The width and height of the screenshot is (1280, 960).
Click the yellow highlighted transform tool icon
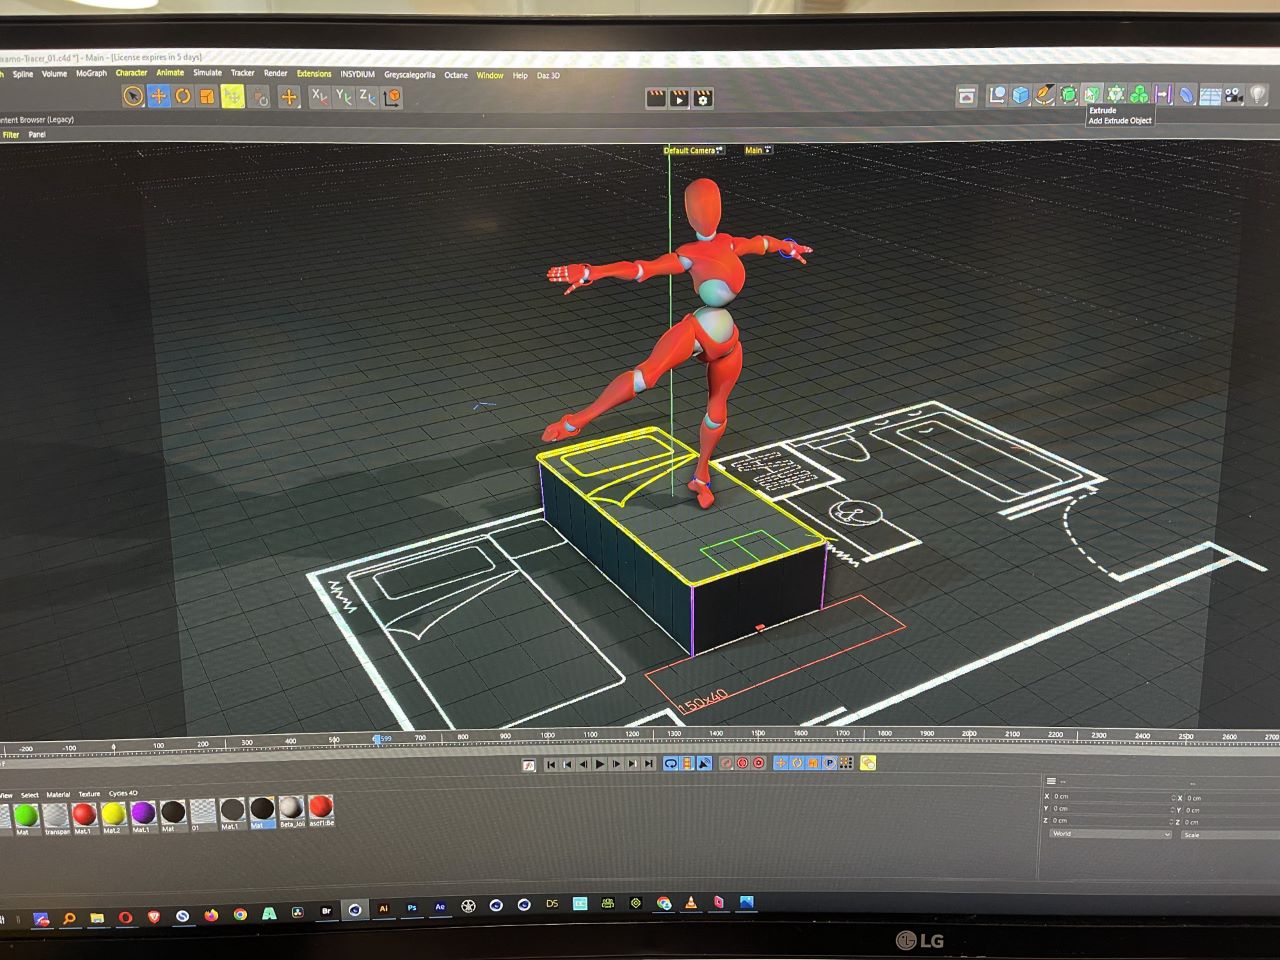(x=232, y=96)
